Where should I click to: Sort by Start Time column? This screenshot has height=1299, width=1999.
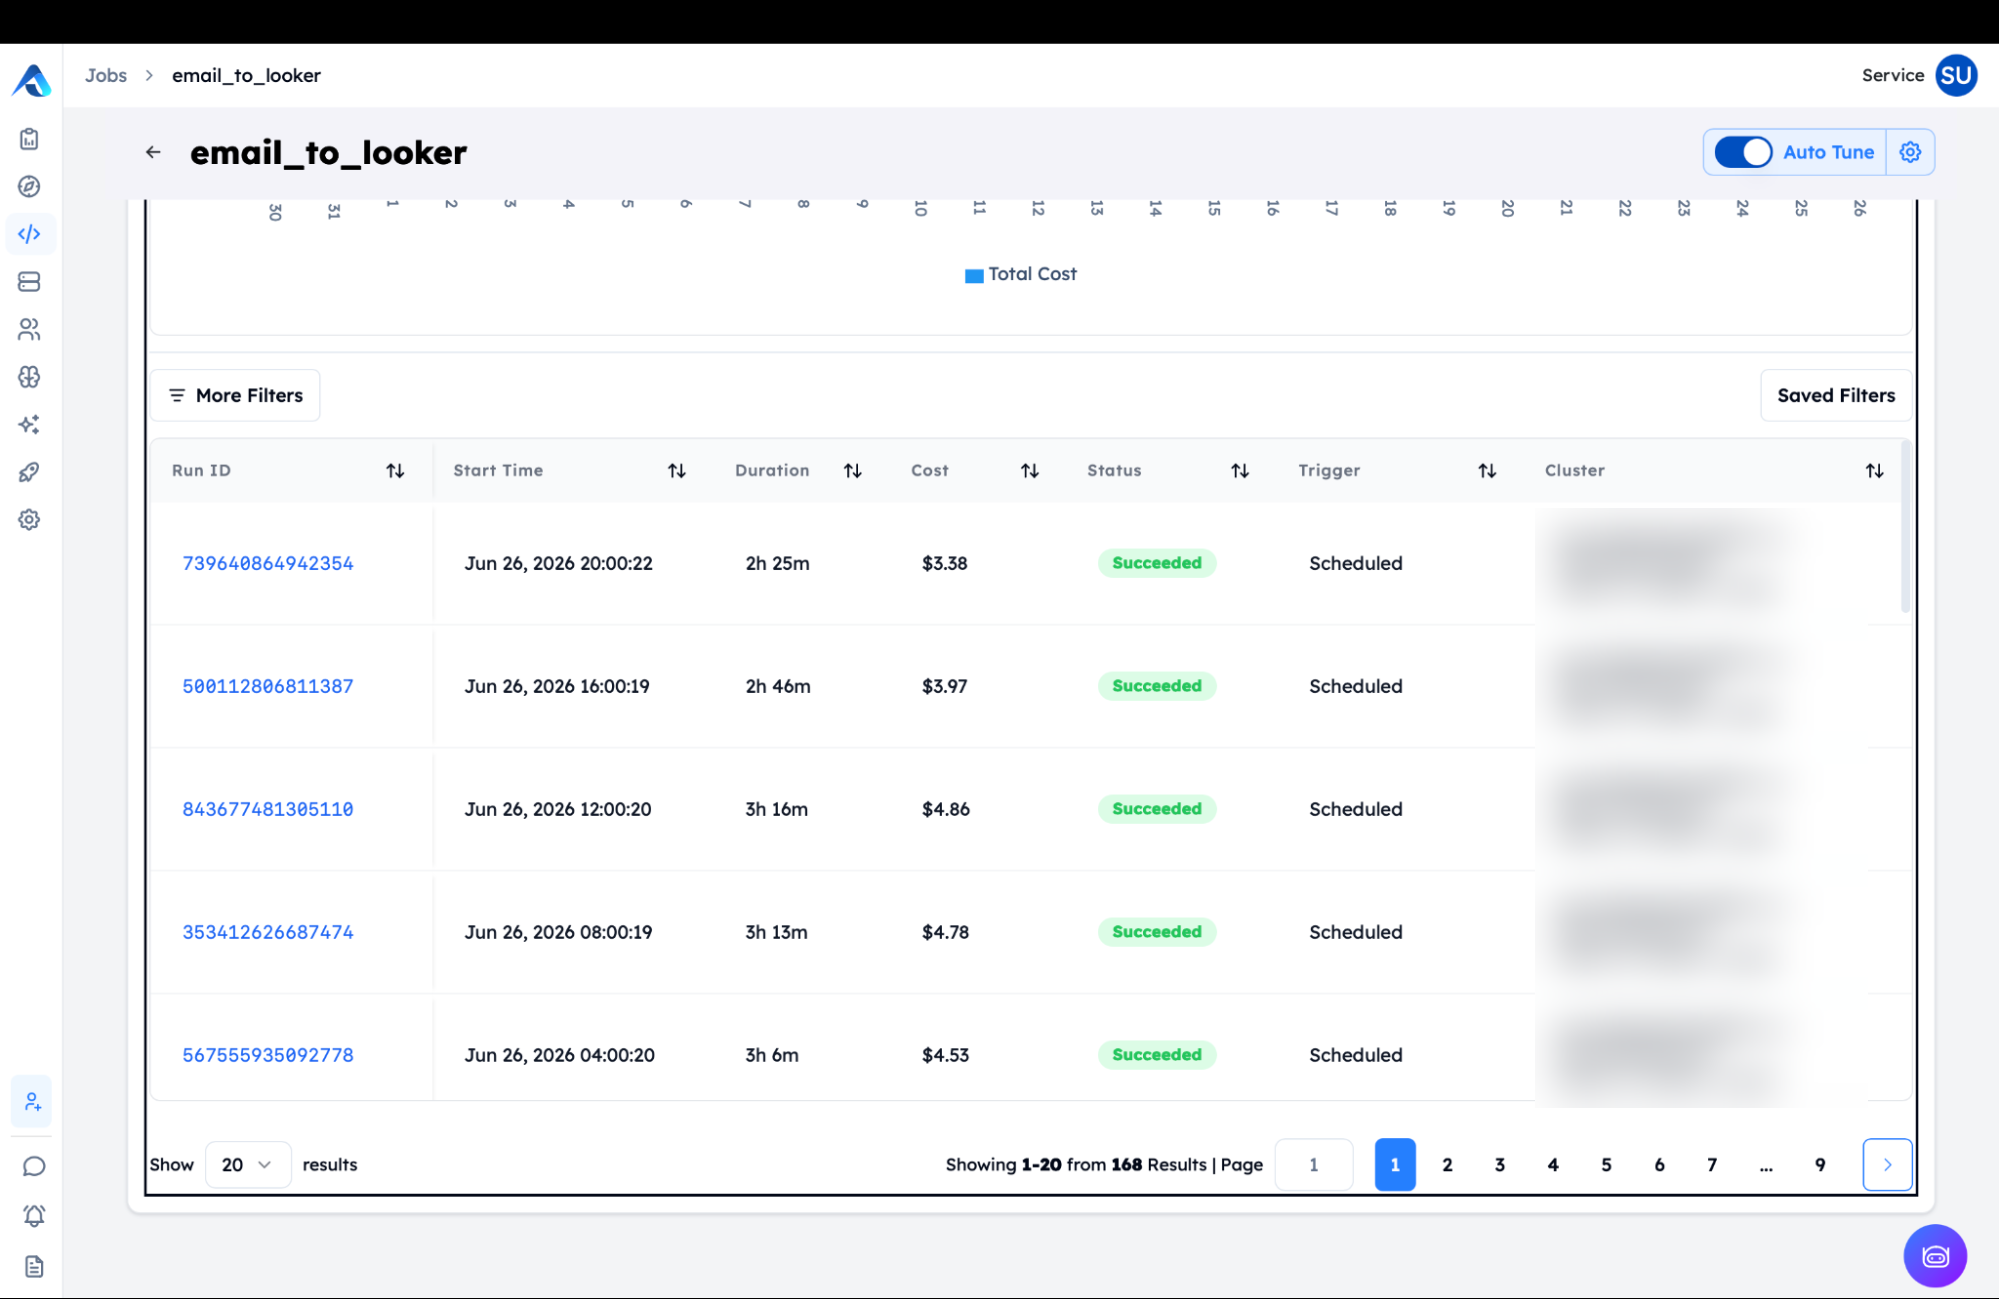(x=677, y=471)
